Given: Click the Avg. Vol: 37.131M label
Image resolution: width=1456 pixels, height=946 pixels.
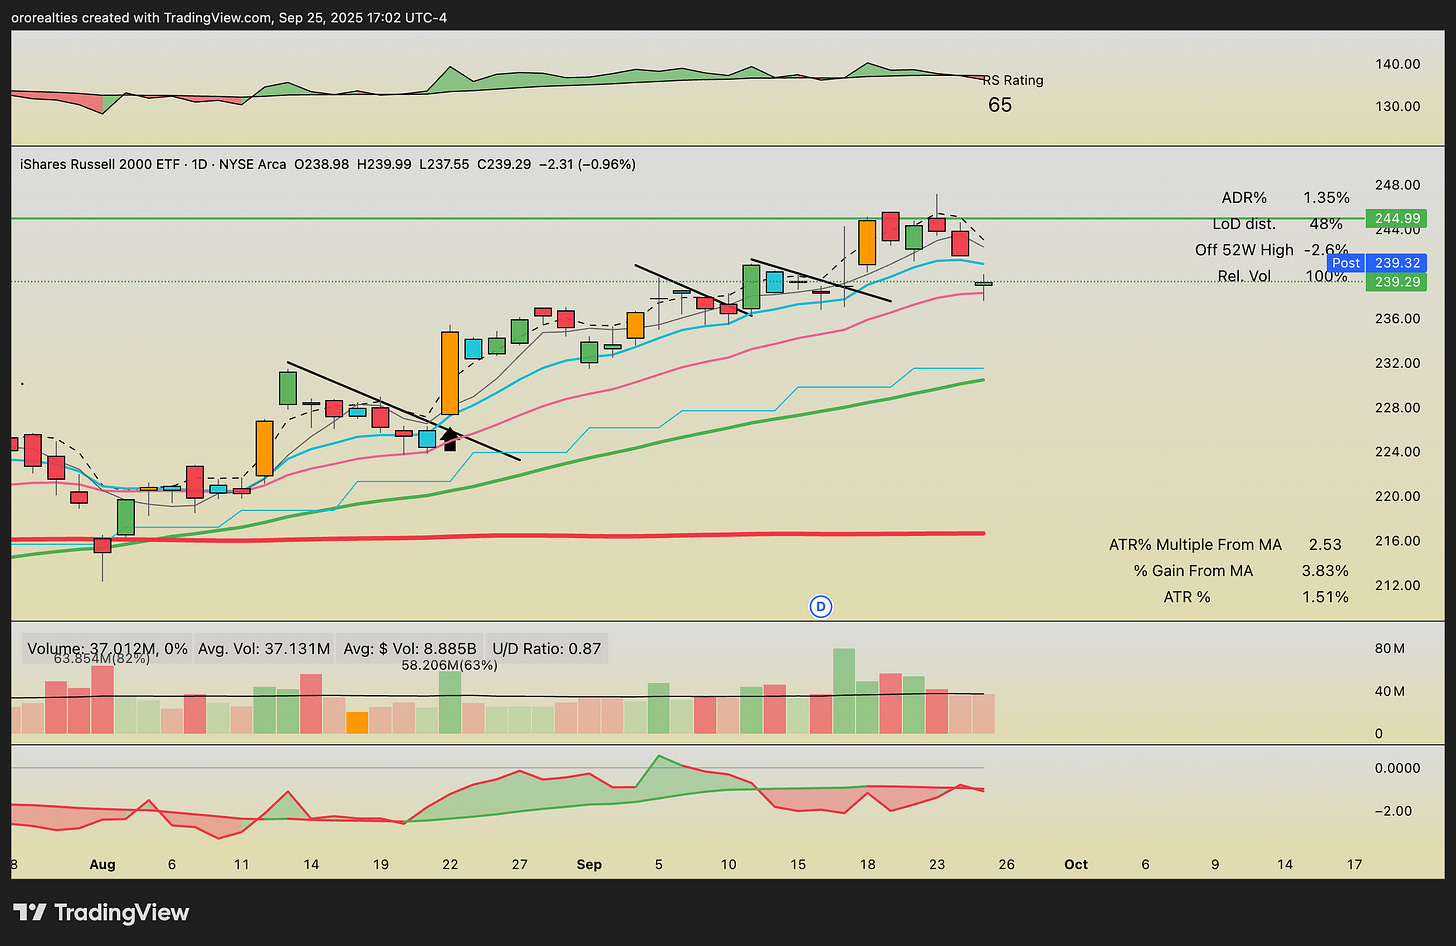Looking at the screenshot, I should (x=264, y=648).
